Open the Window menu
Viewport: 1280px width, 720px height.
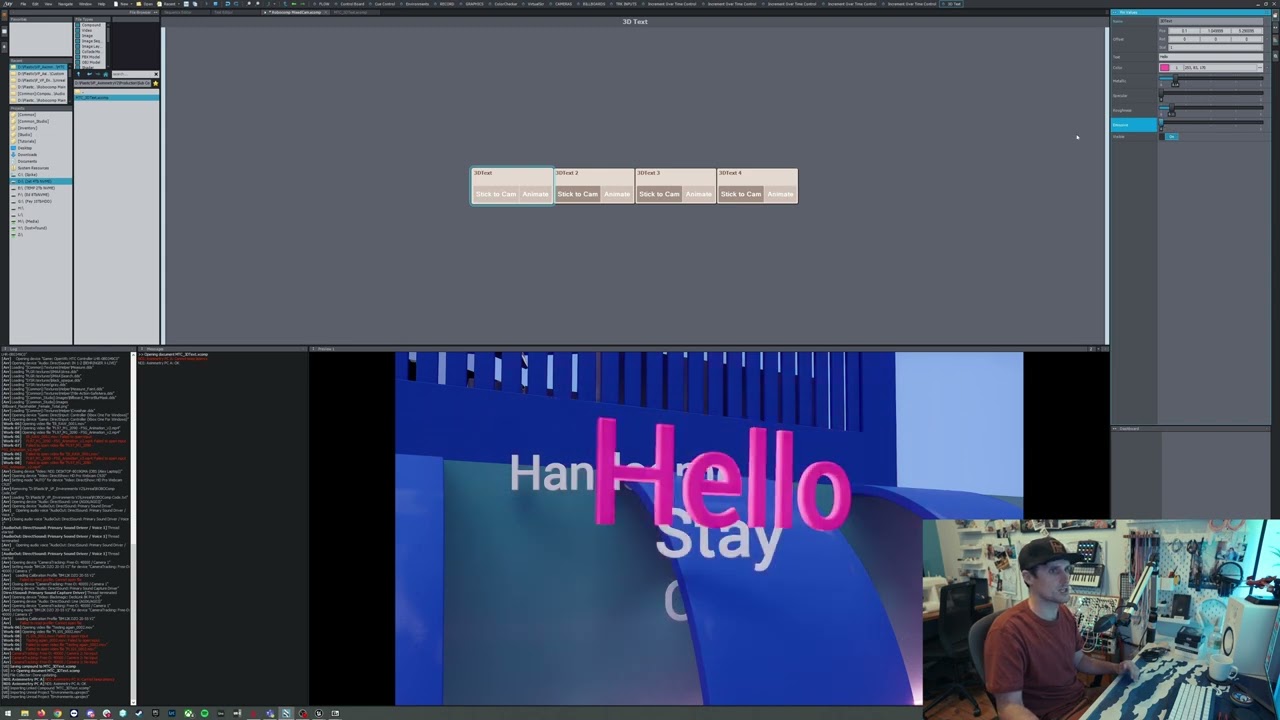click(x=85, y=4)
